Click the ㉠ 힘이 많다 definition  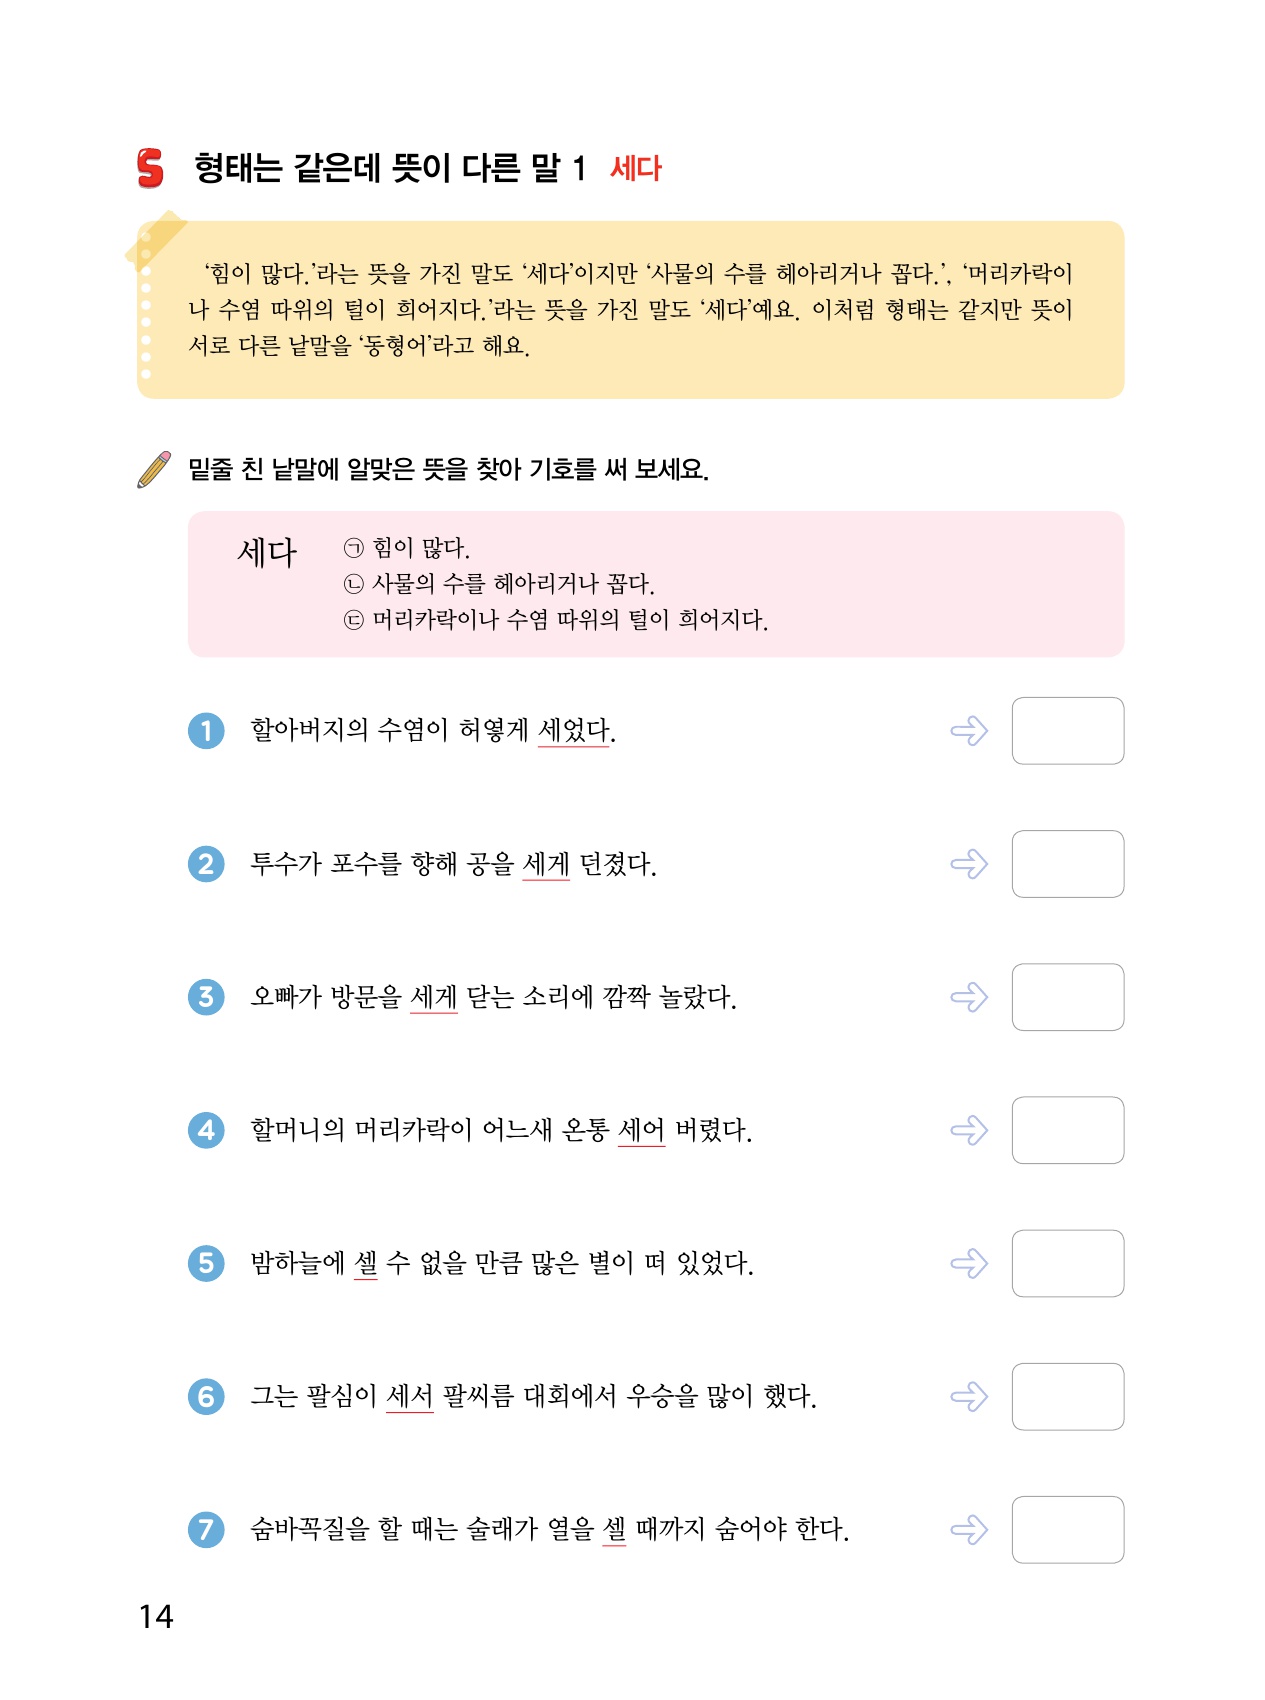click(x=407, y=547)
